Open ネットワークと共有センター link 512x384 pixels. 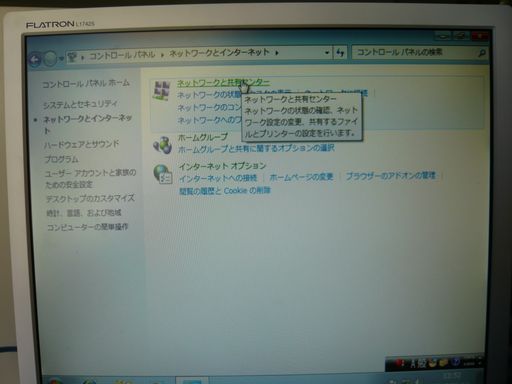tap(223, 82)
